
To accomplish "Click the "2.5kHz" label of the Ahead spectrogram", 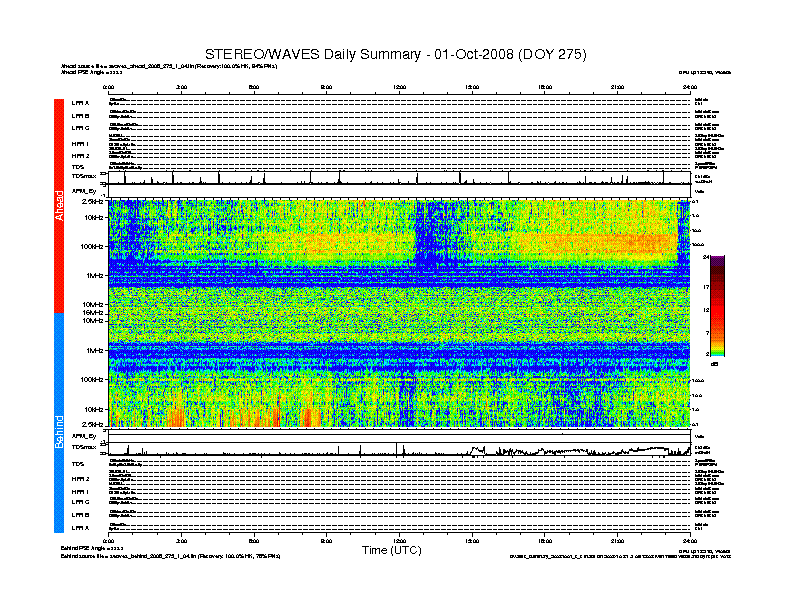I will (x=92, y=201).
